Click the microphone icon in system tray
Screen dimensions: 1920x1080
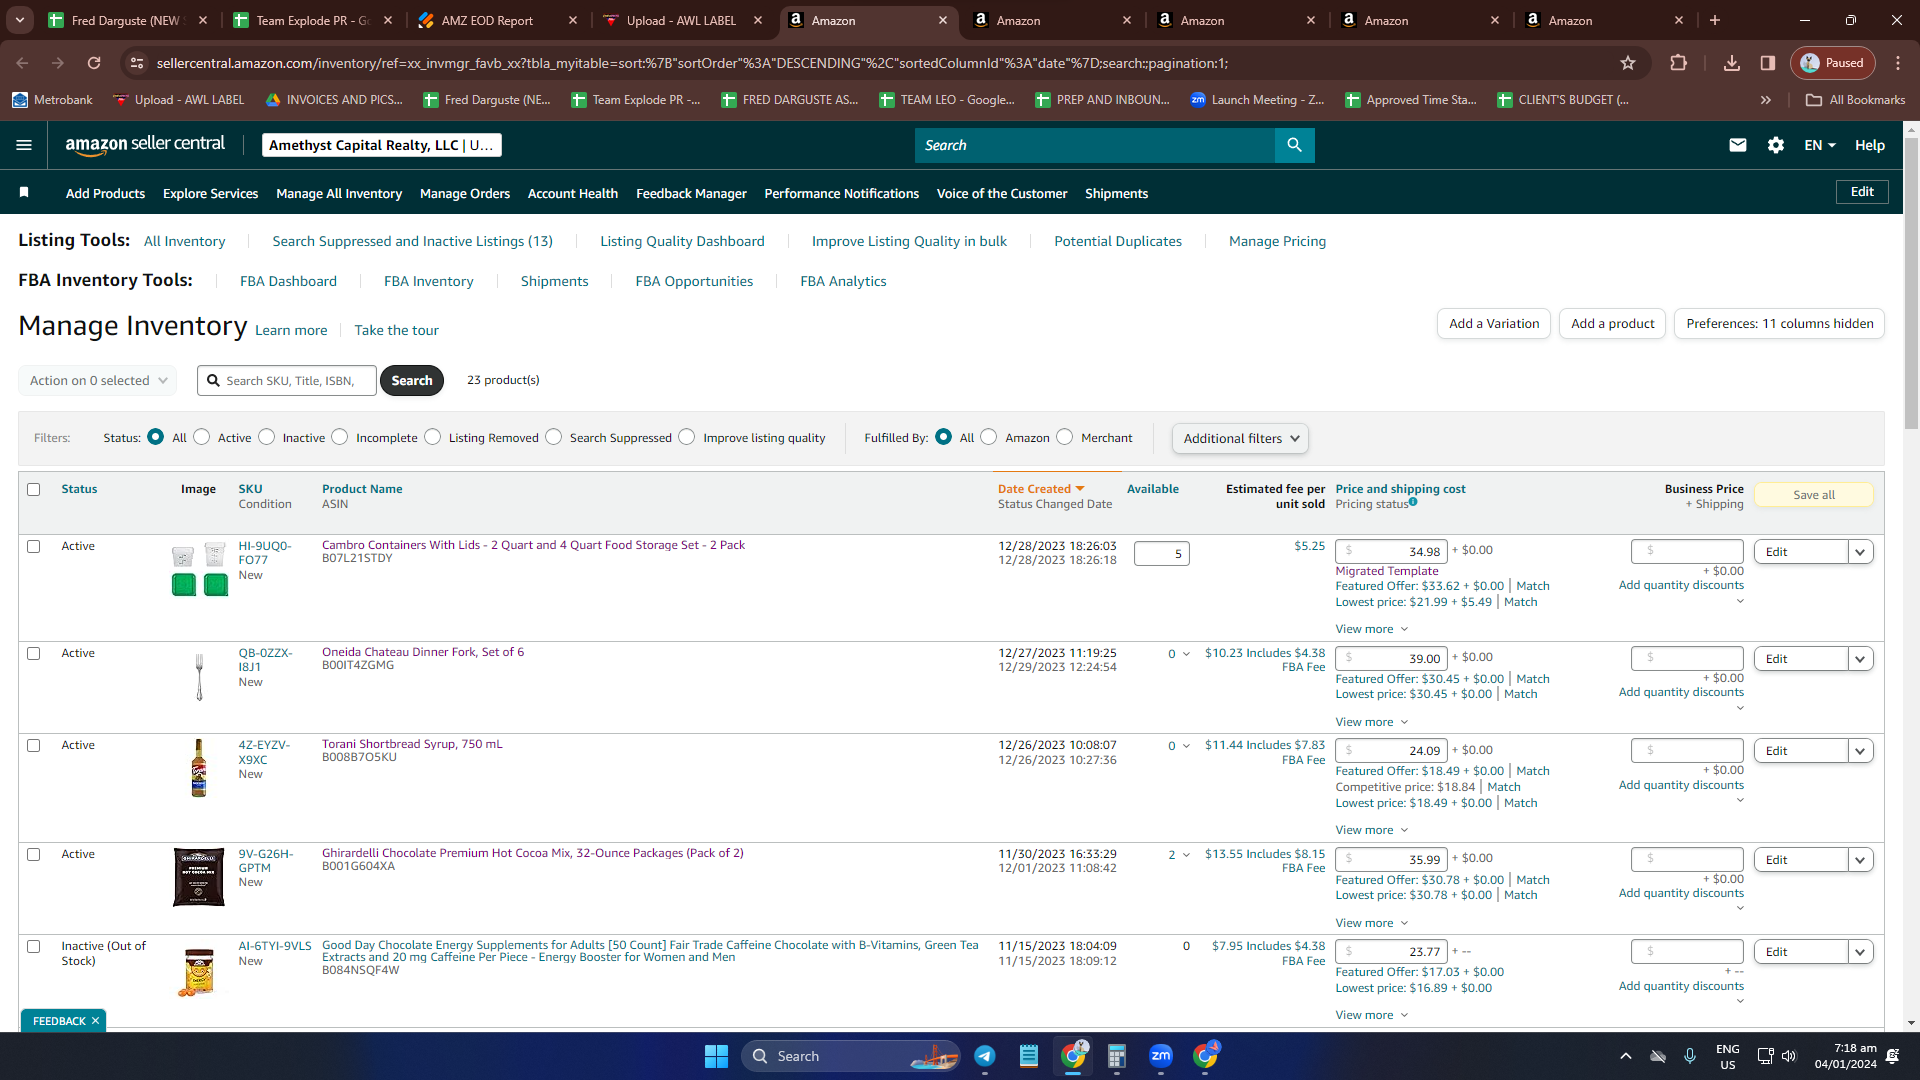(x=1690, y=1056)
